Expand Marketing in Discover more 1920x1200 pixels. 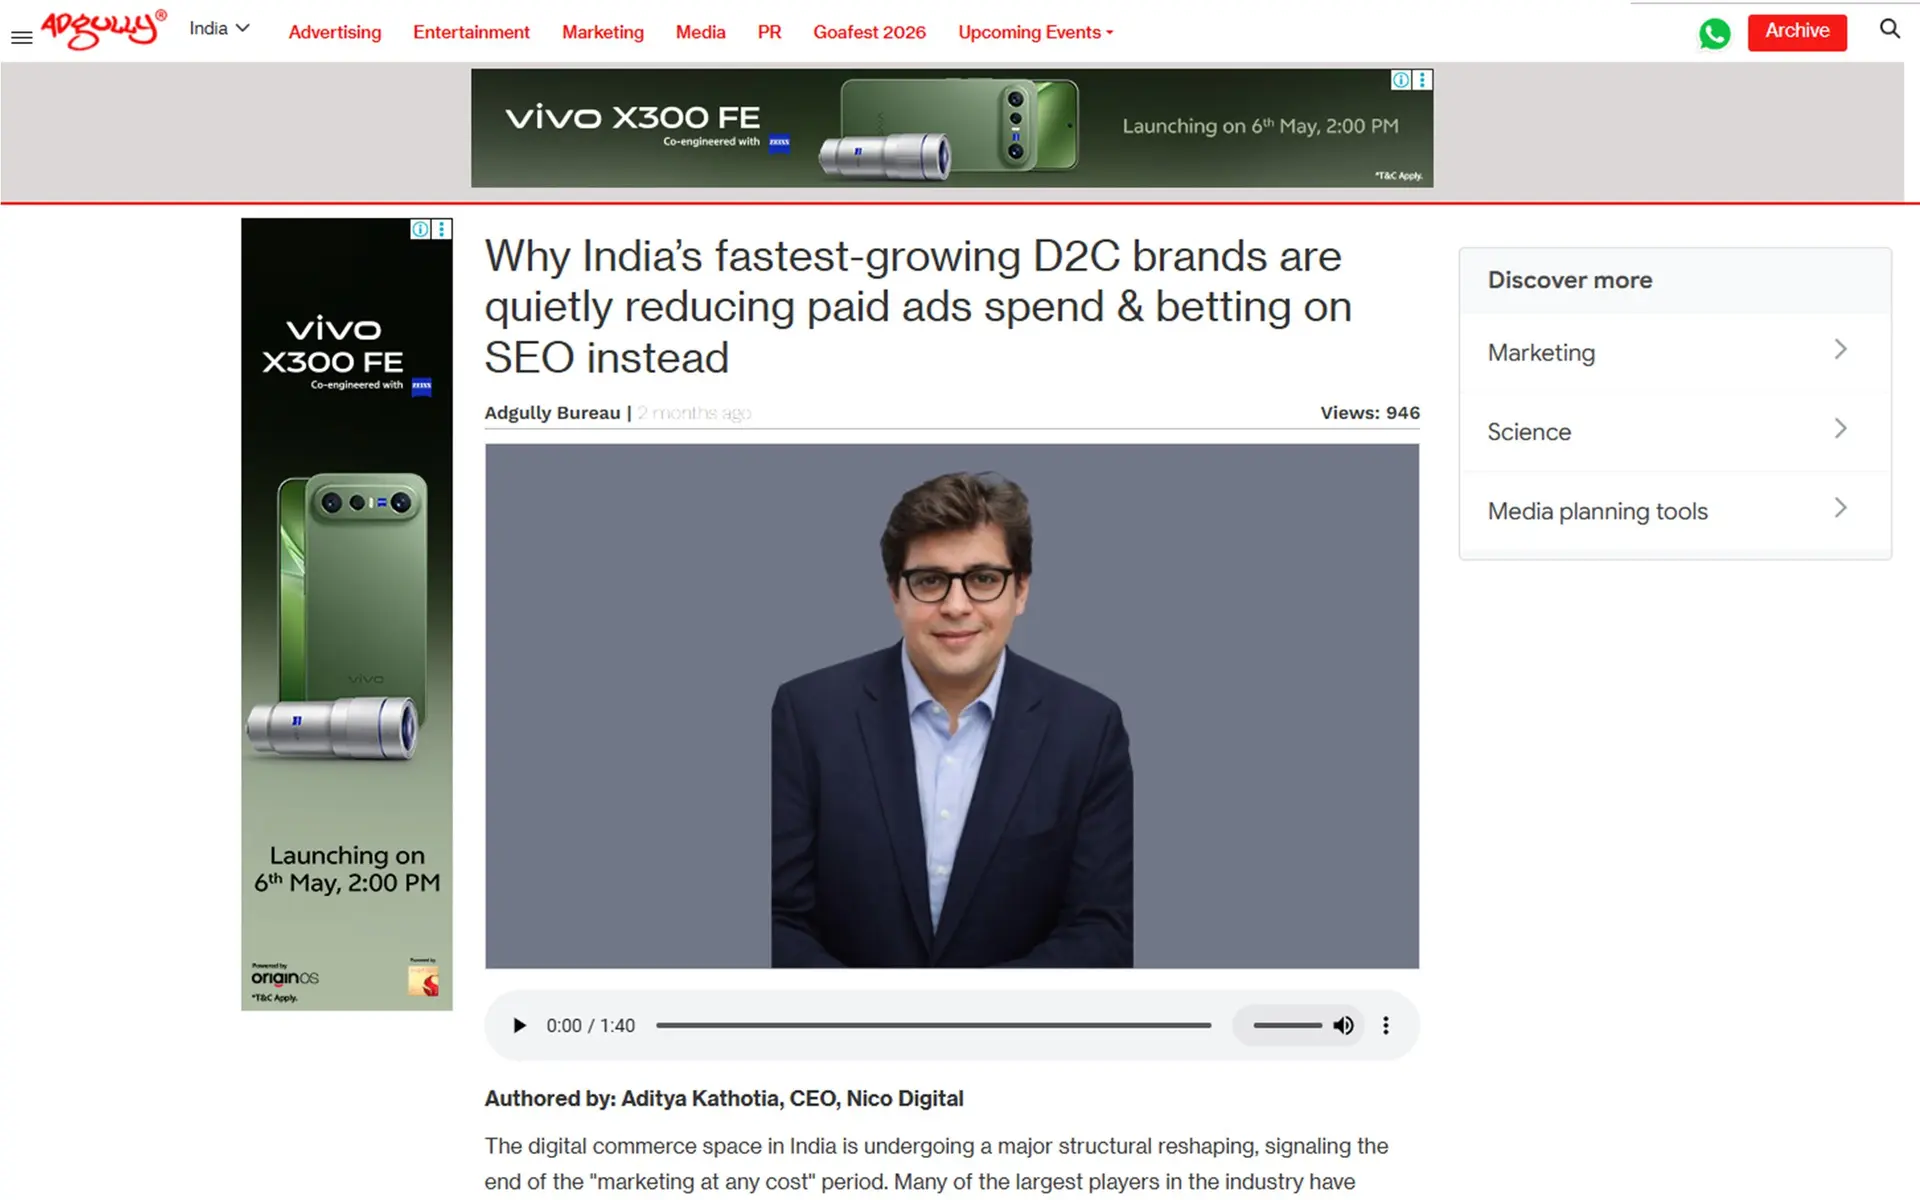point(1675,352)
